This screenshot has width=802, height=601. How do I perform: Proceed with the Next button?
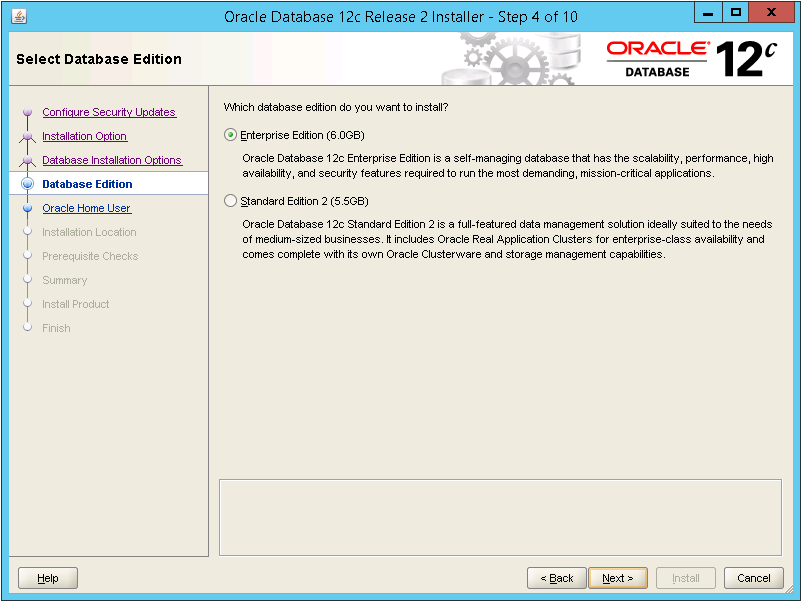(x=617, y=578)
